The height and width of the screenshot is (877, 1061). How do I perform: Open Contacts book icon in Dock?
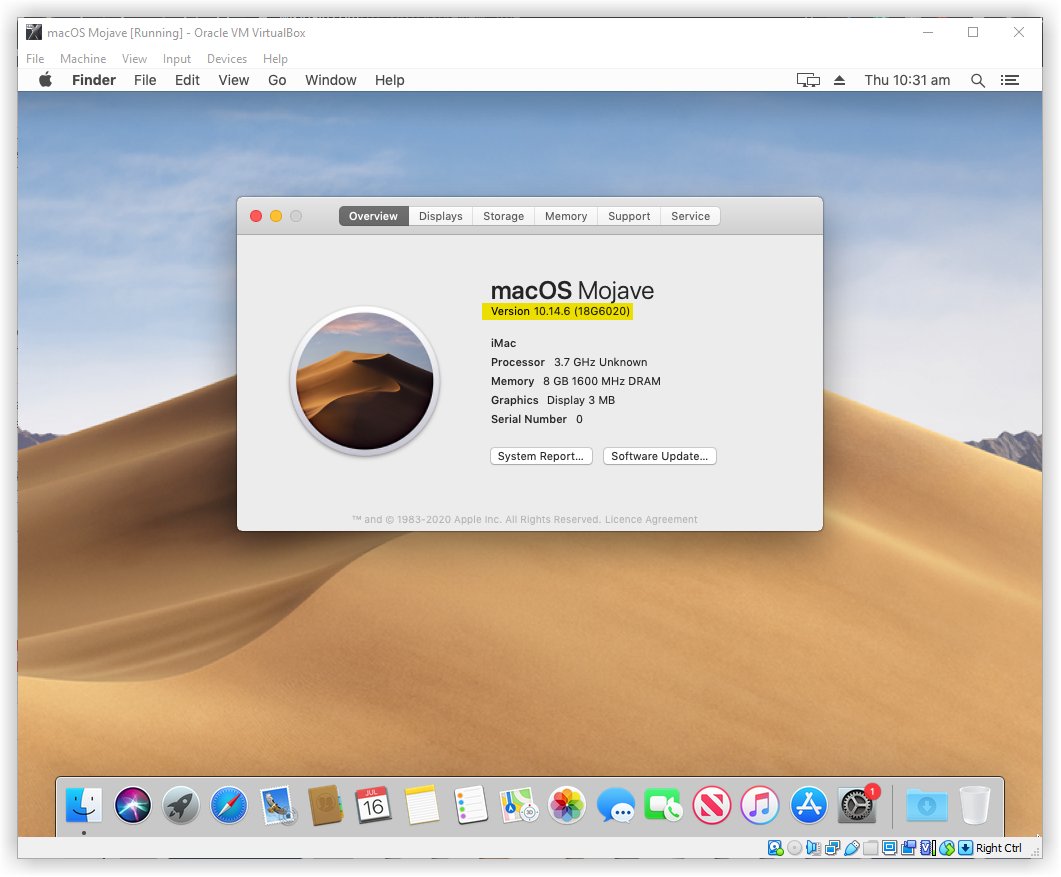click(x=325, y=805)
